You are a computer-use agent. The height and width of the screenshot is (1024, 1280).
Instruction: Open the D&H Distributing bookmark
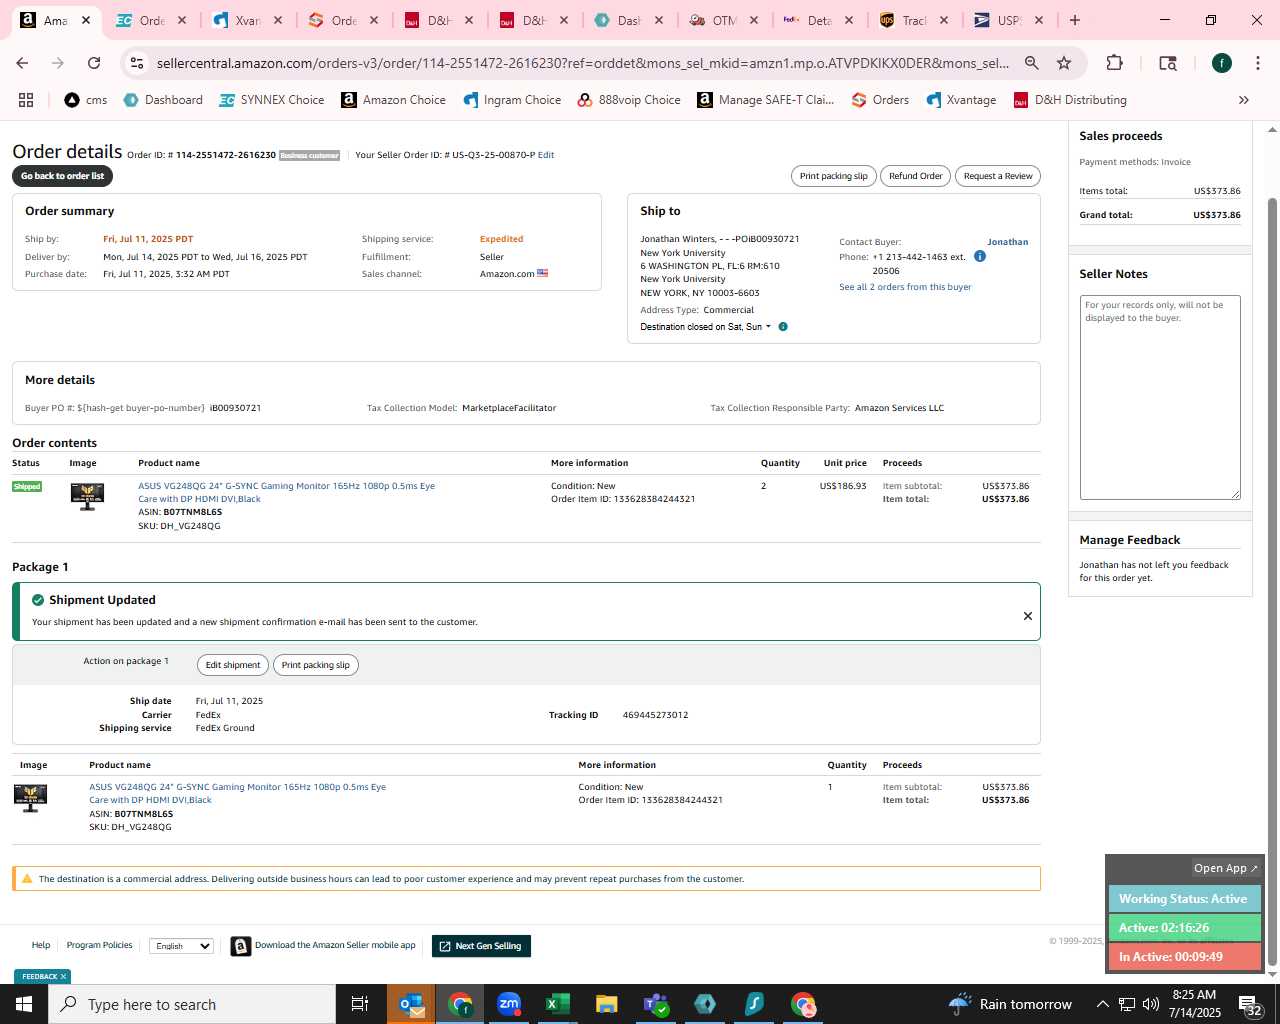1070,100
